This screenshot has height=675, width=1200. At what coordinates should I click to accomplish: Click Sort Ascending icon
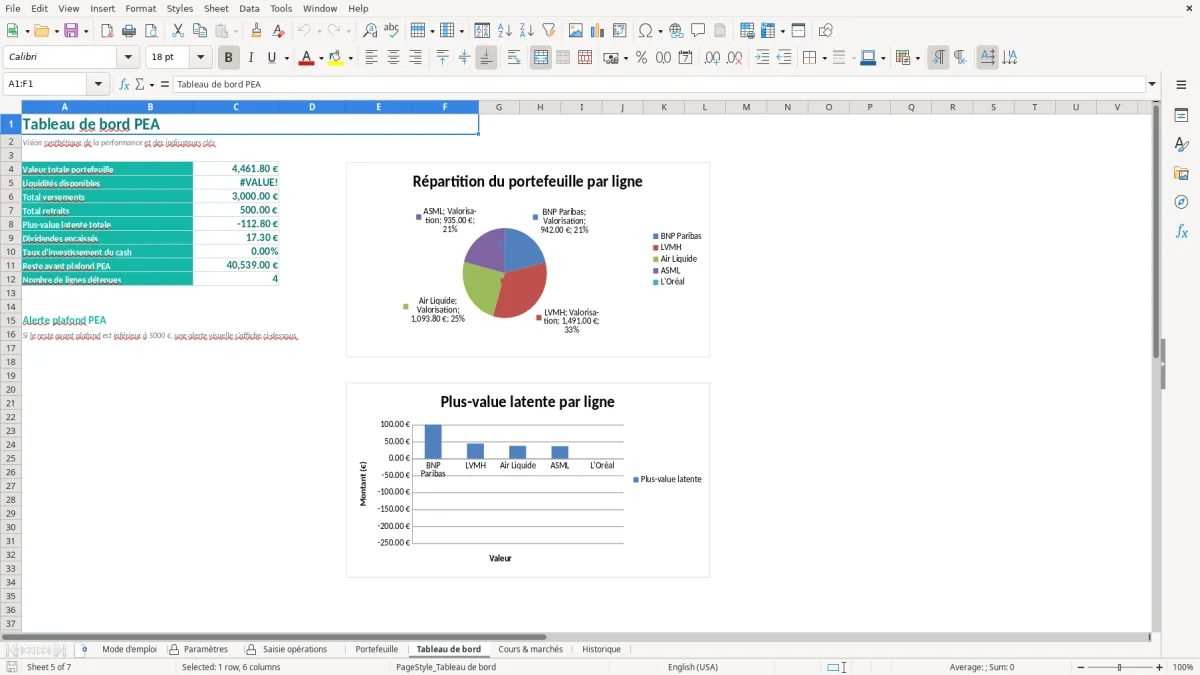pyautogui.click(x=505, y=31)
